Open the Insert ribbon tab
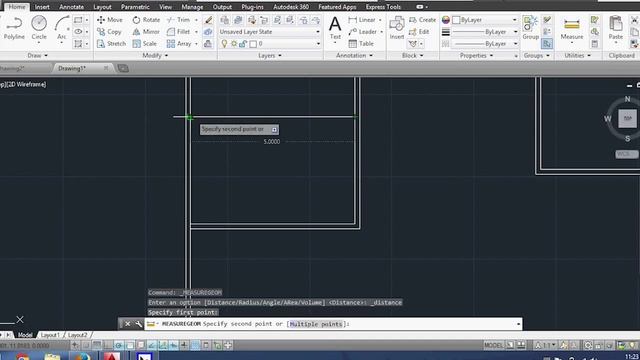The image size is (640, 360). pos(42,7)
